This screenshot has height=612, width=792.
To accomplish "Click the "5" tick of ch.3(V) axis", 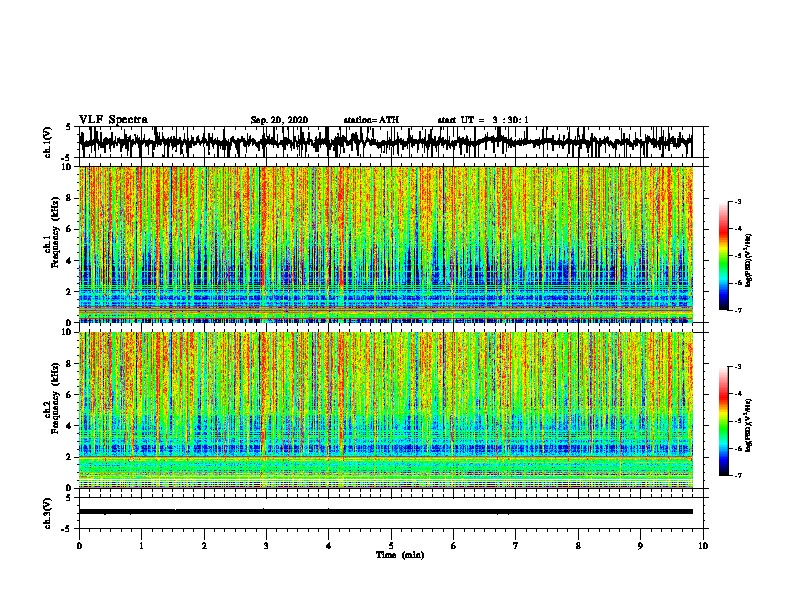I will pyautogui.click(x=68, y=498).
